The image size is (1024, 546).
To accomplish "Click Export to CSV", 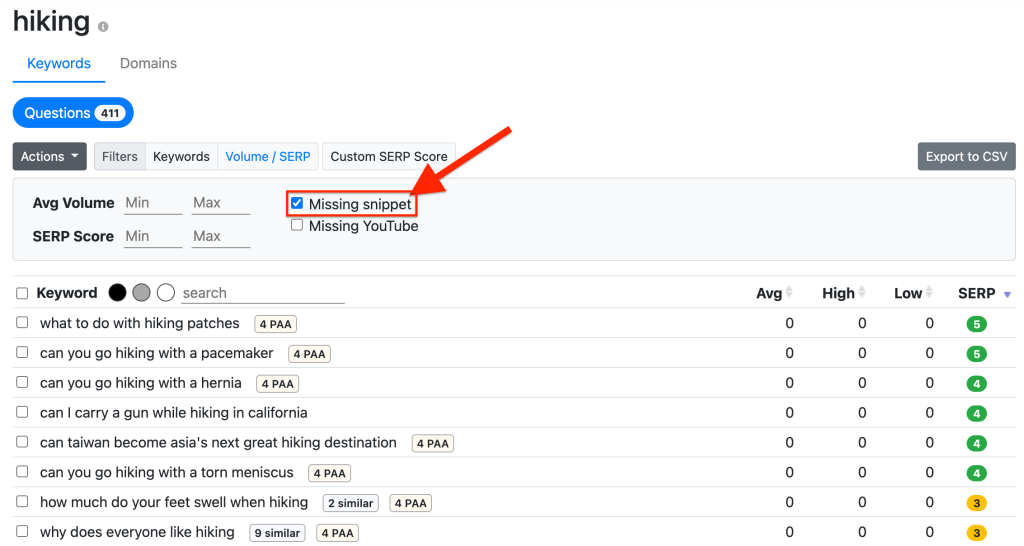I will pyautogui.click(x=967, y=157).
